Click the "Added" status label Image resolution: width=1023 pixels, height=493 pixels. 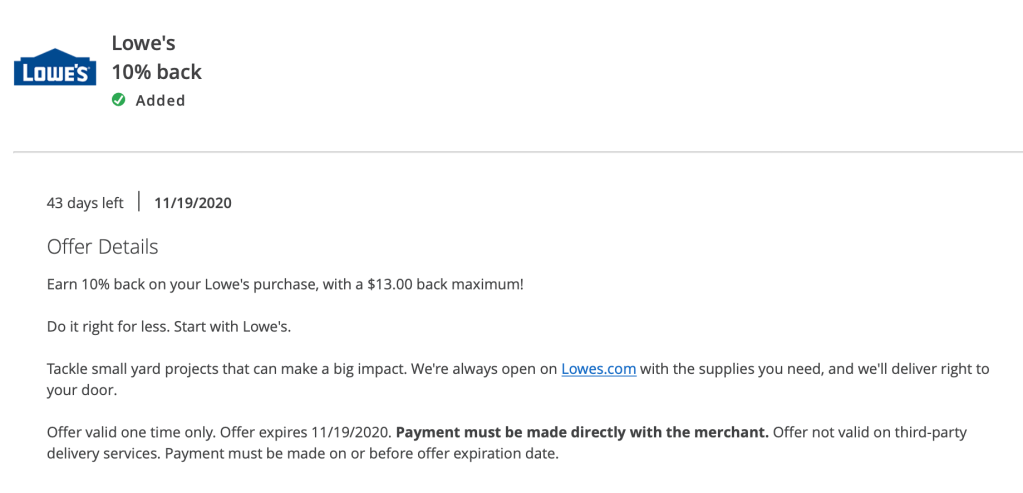(x=160, y=100)
